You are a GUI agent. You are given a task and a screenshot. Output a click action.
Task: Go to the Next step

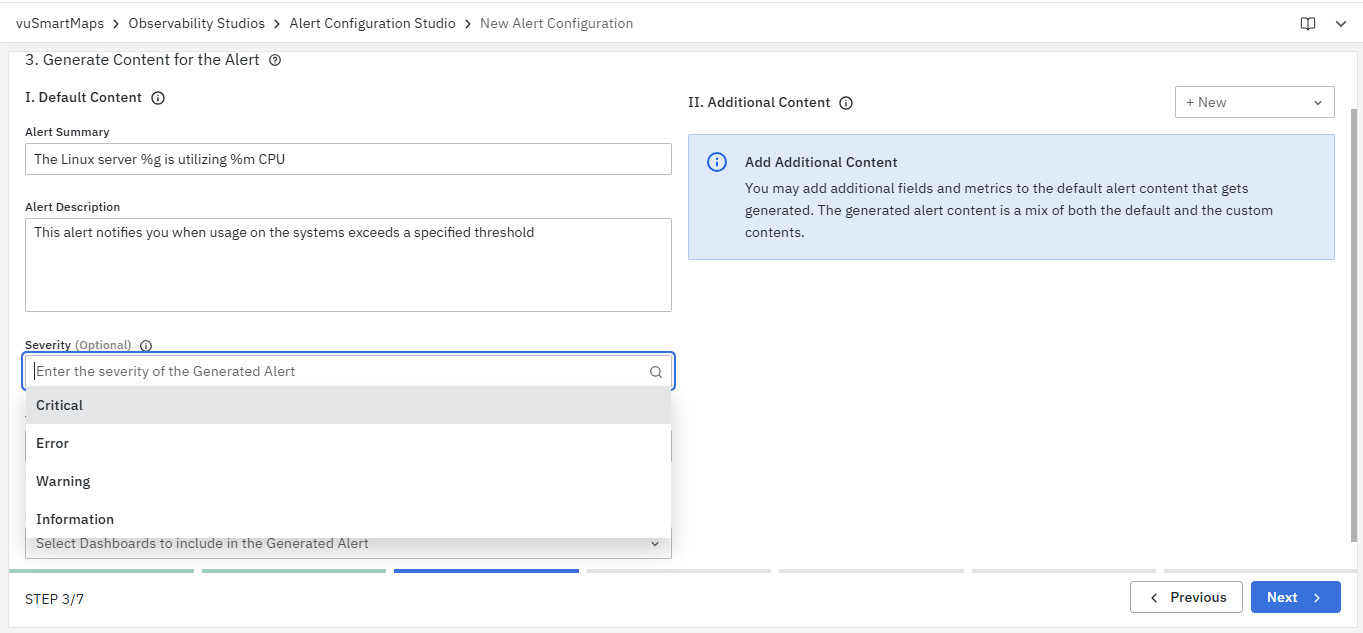tap(1295, 597)
